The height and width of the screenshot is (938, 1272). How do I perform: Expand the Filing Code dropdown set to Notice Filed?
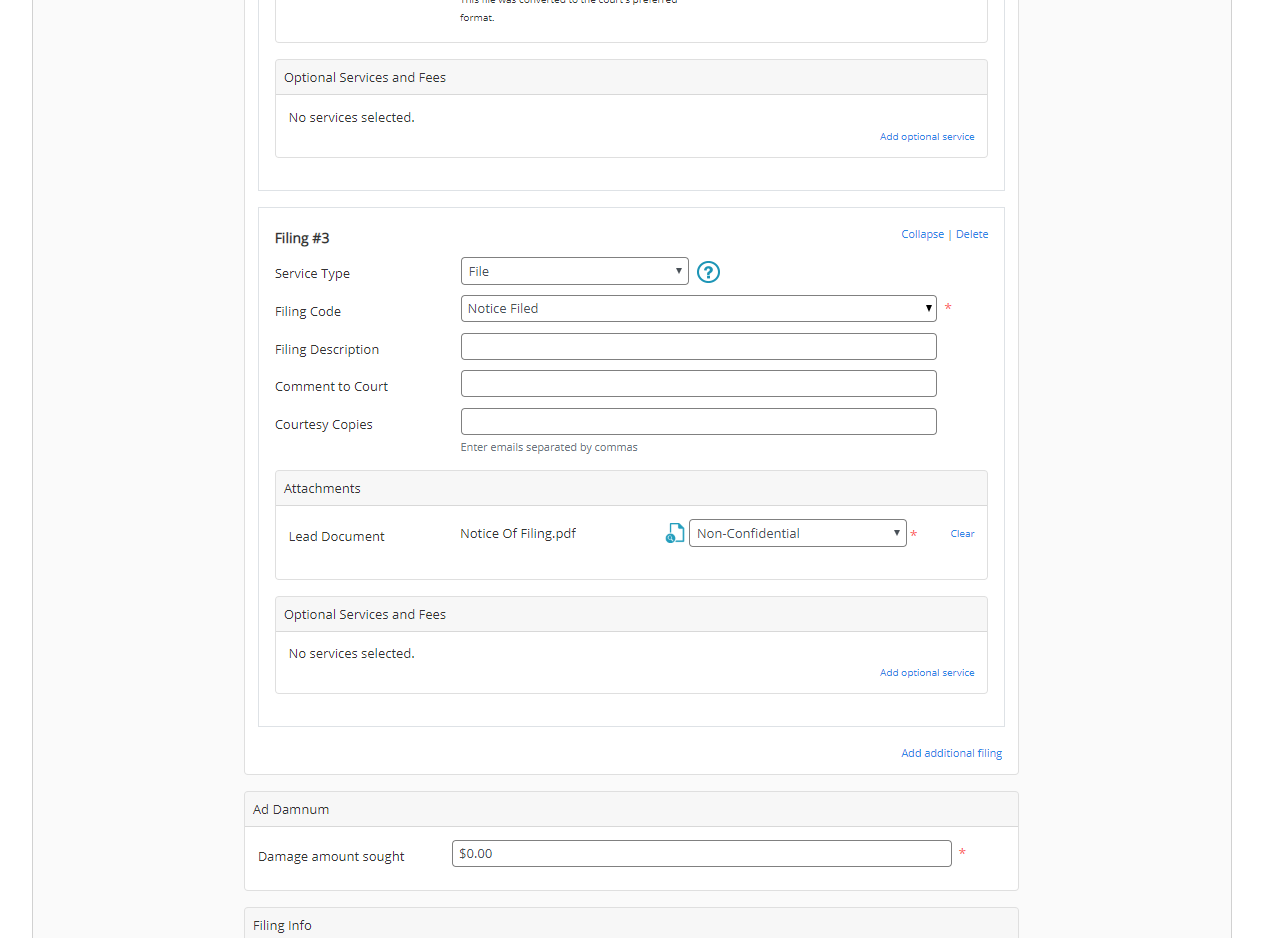[698, 309]
